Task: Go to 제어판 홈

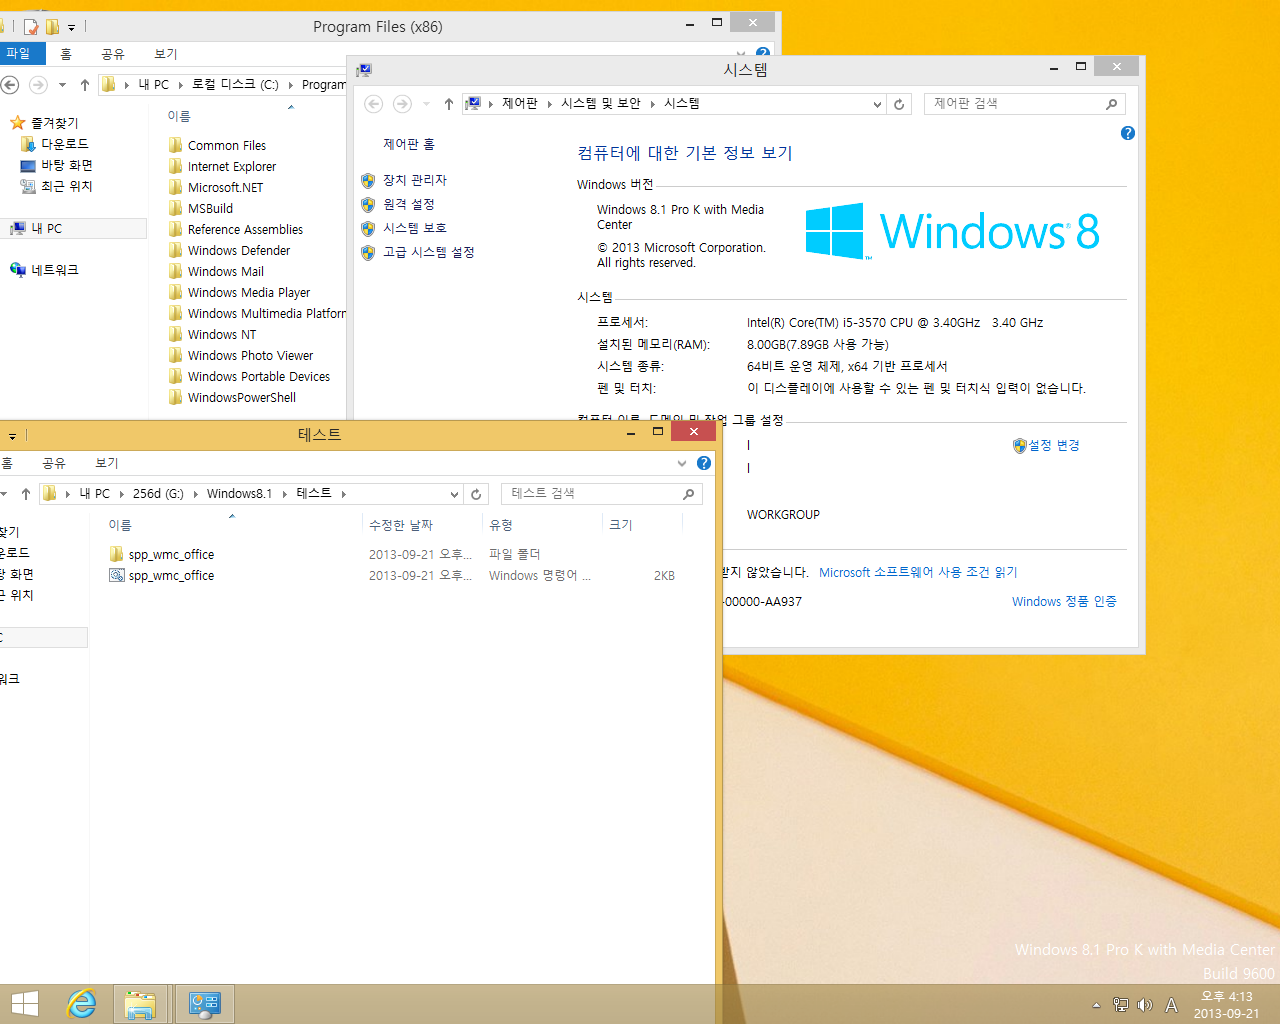Action: [408, 144]
